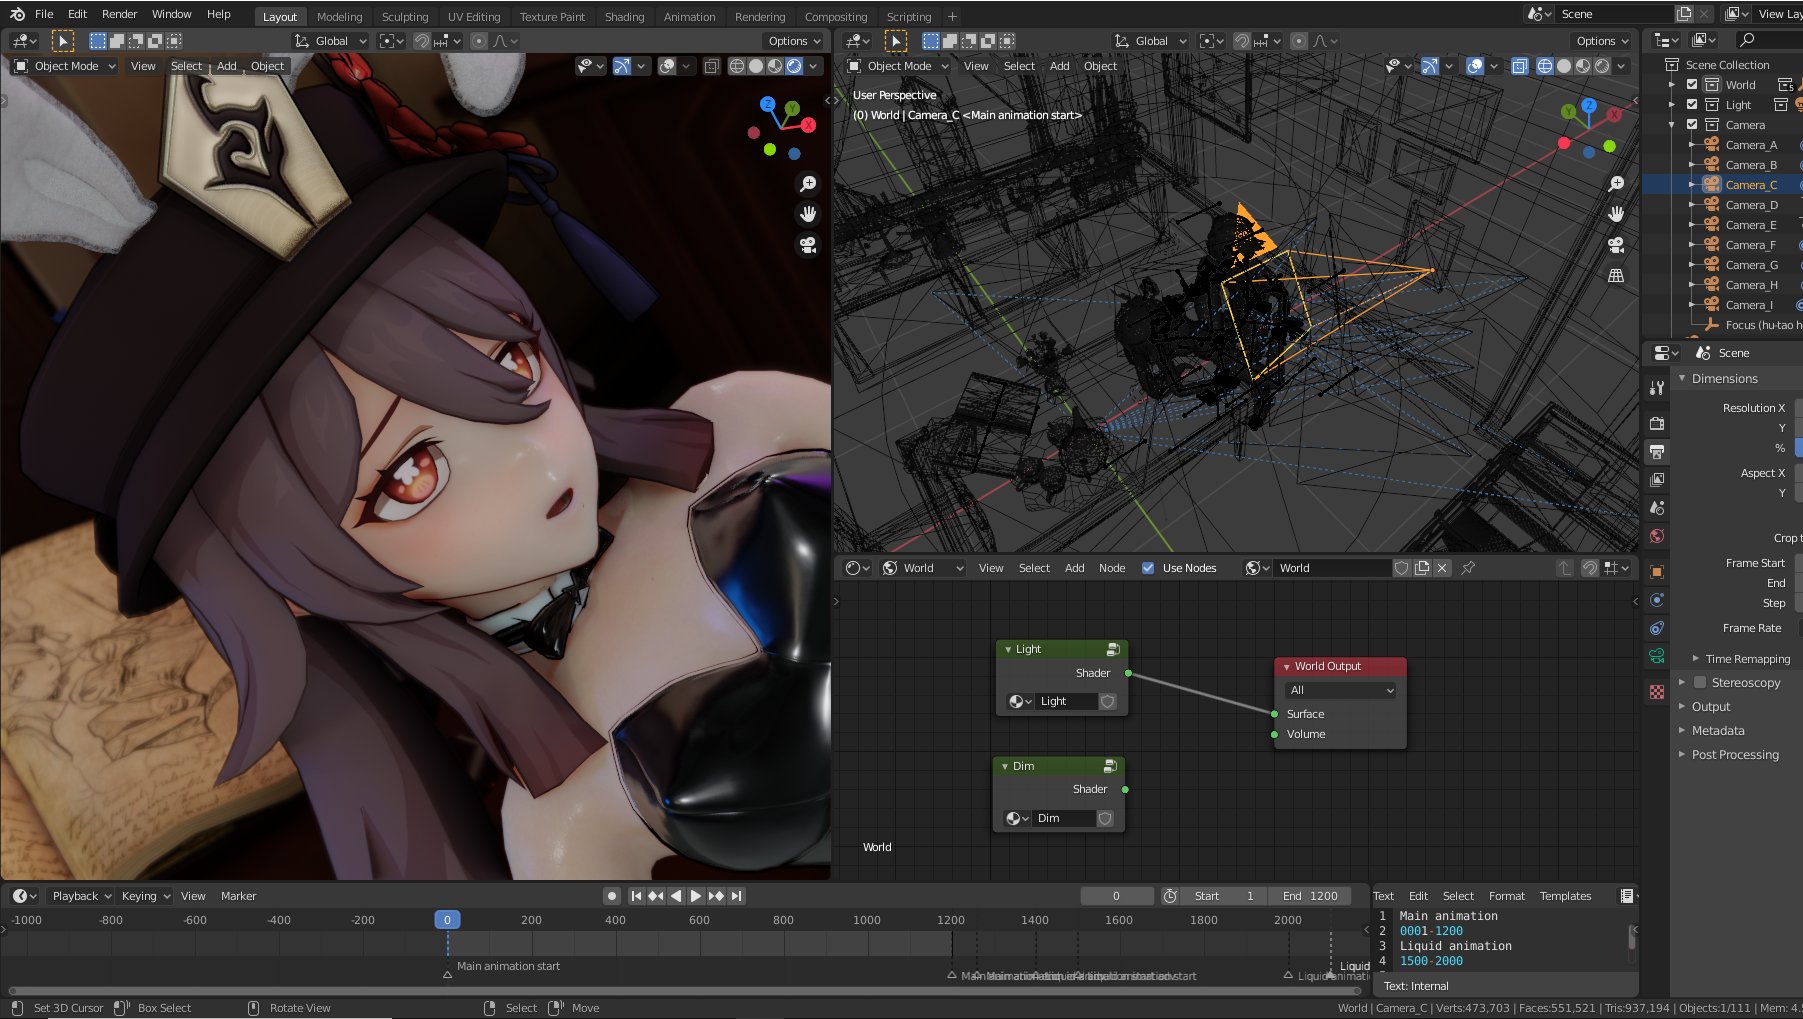The width and height of the screenshot is (1803, 1019).
Task: Click the zoom magnifier in the wireframe viewport
Action: click(x=1616, y=184)
